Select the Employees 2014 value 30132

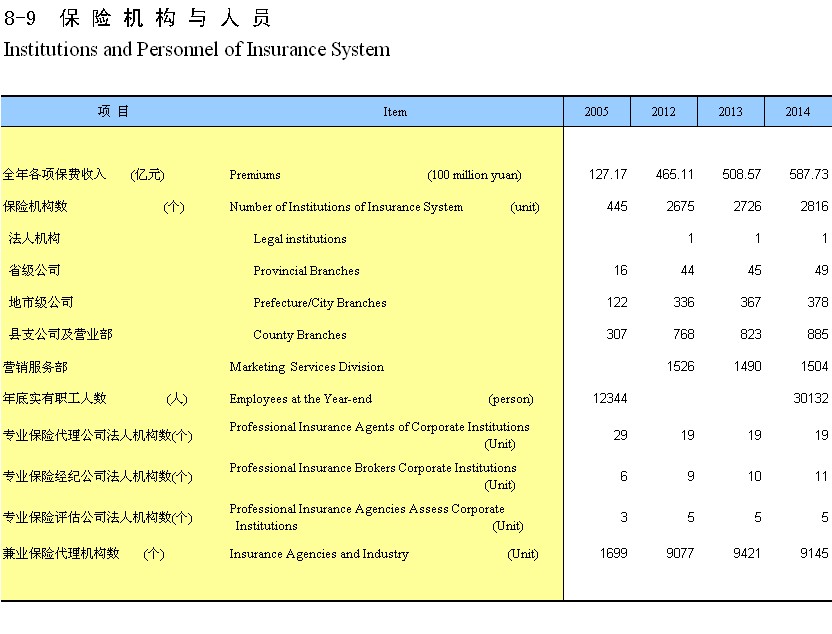(x=811, y=399)
